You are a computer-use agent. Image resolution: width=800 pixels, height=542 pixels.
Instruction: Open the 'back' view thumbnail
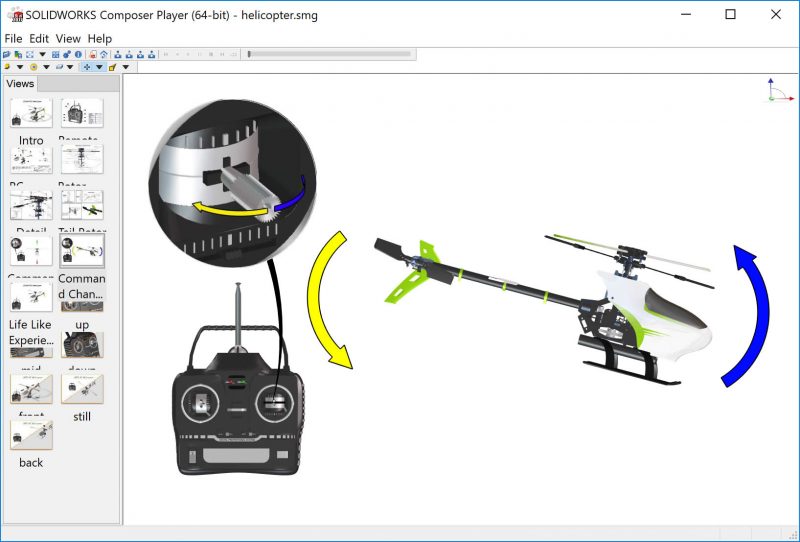pos(31,435)
